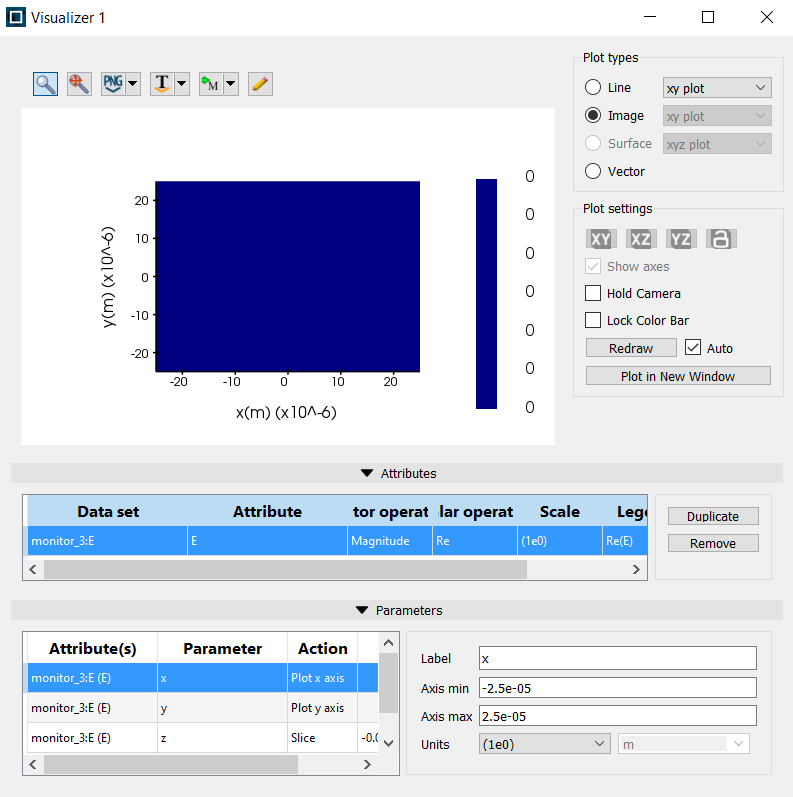Click the Re scalar operation cell
The height and width of the screenshot is (797, 793).
(475, 541)
